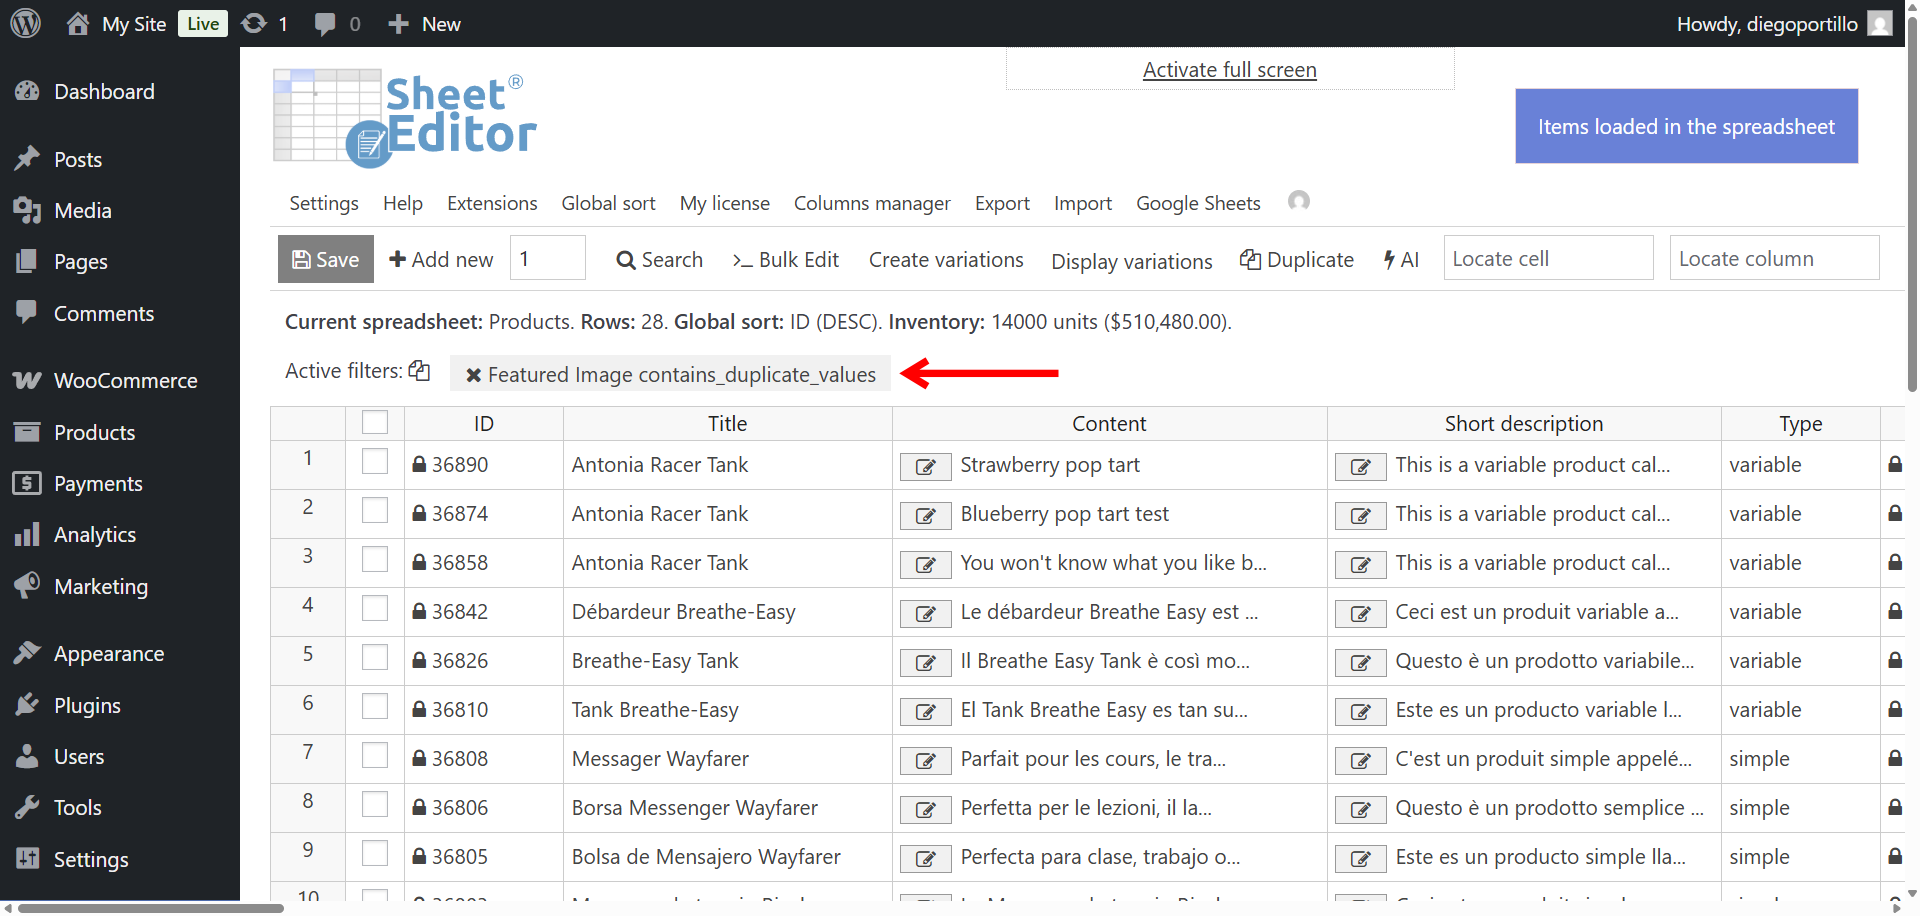The width and height of the screenshot is (1920, 916).
Task: Click the WordPress logo icon
Action: click(26, 23)
